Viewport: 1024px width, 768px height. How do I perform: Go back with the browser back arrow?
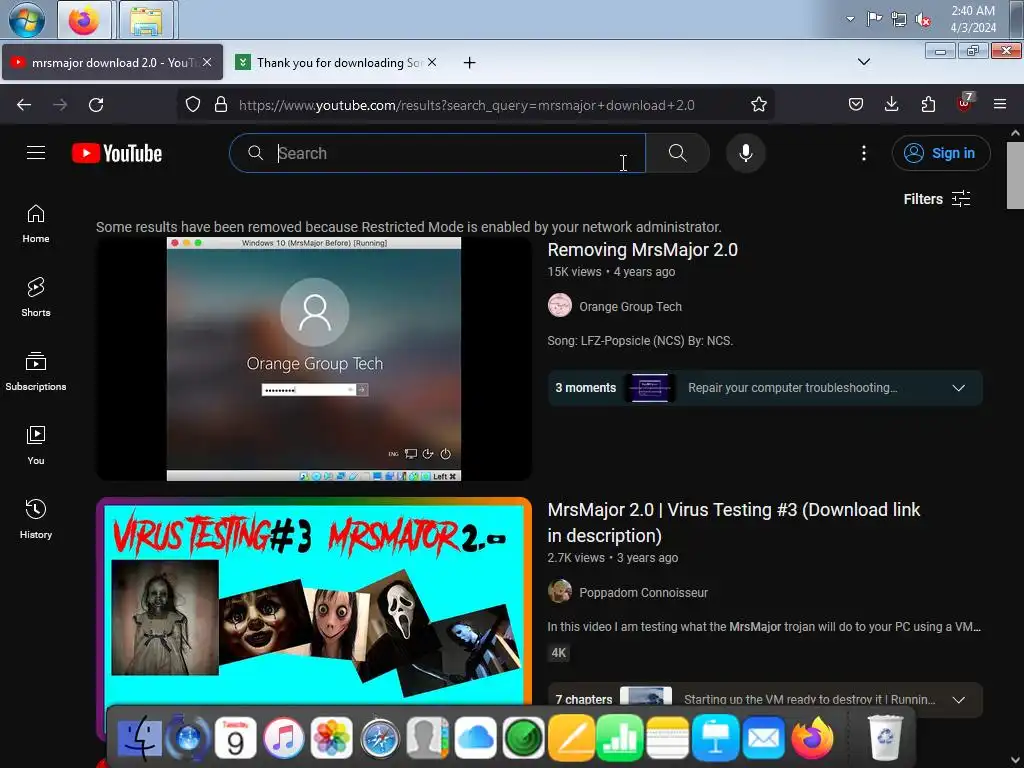24,104
